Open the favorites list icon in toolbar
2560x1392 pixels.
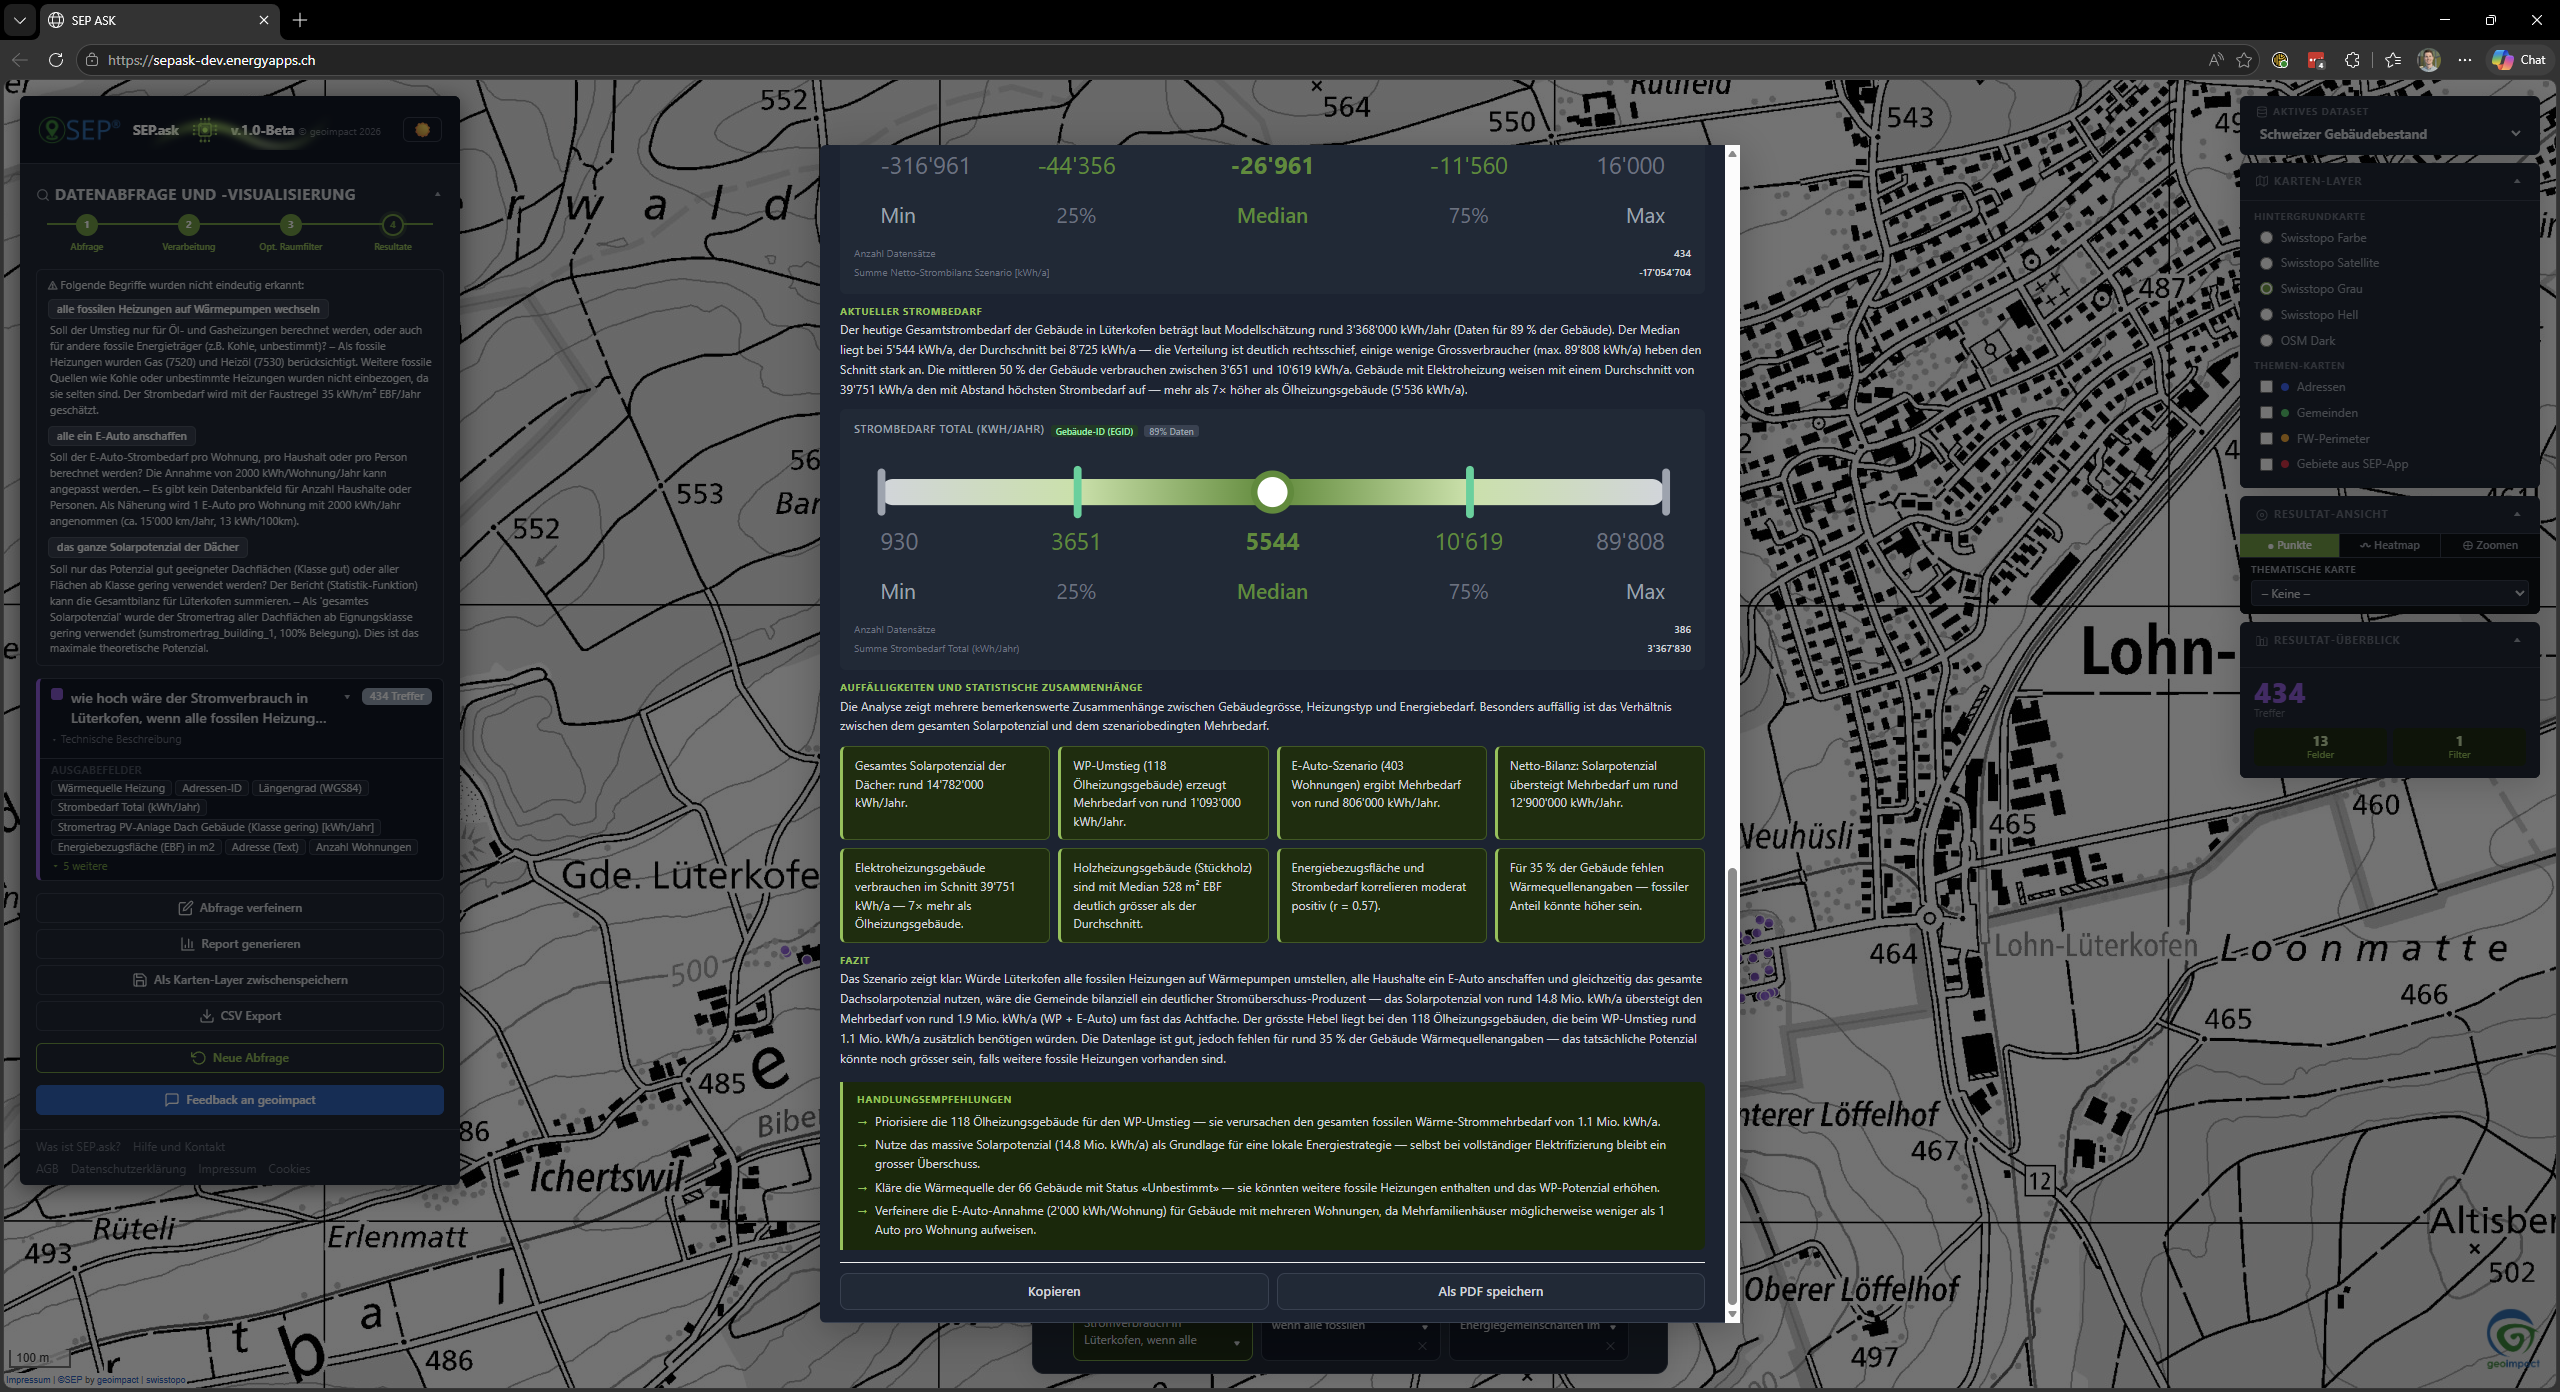pyautogui.click(x=2393, y=60)
